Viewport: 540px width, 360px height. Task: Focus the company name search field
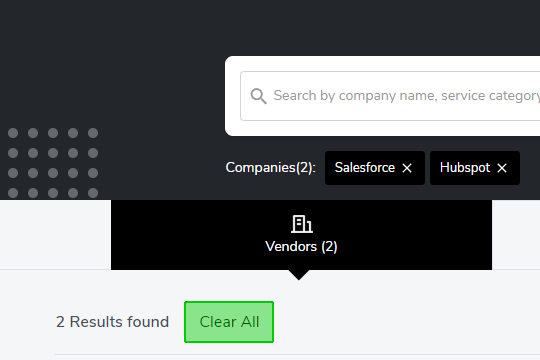pos(390,96)
